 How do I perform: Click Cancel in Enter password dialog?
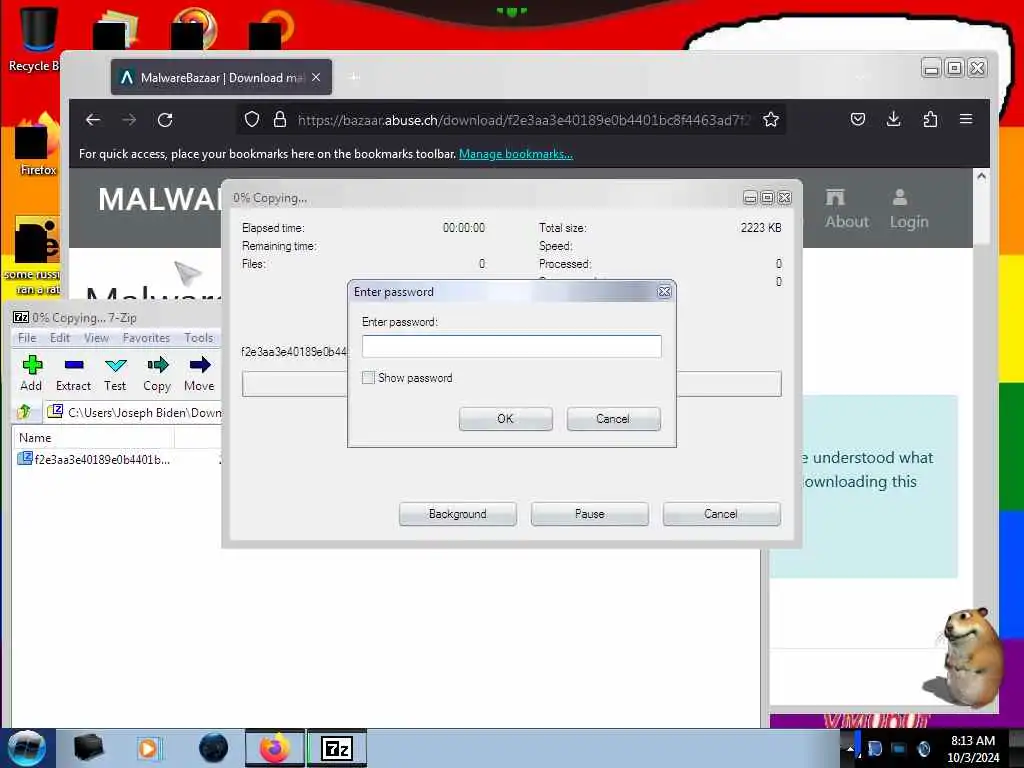pos(613,419)
